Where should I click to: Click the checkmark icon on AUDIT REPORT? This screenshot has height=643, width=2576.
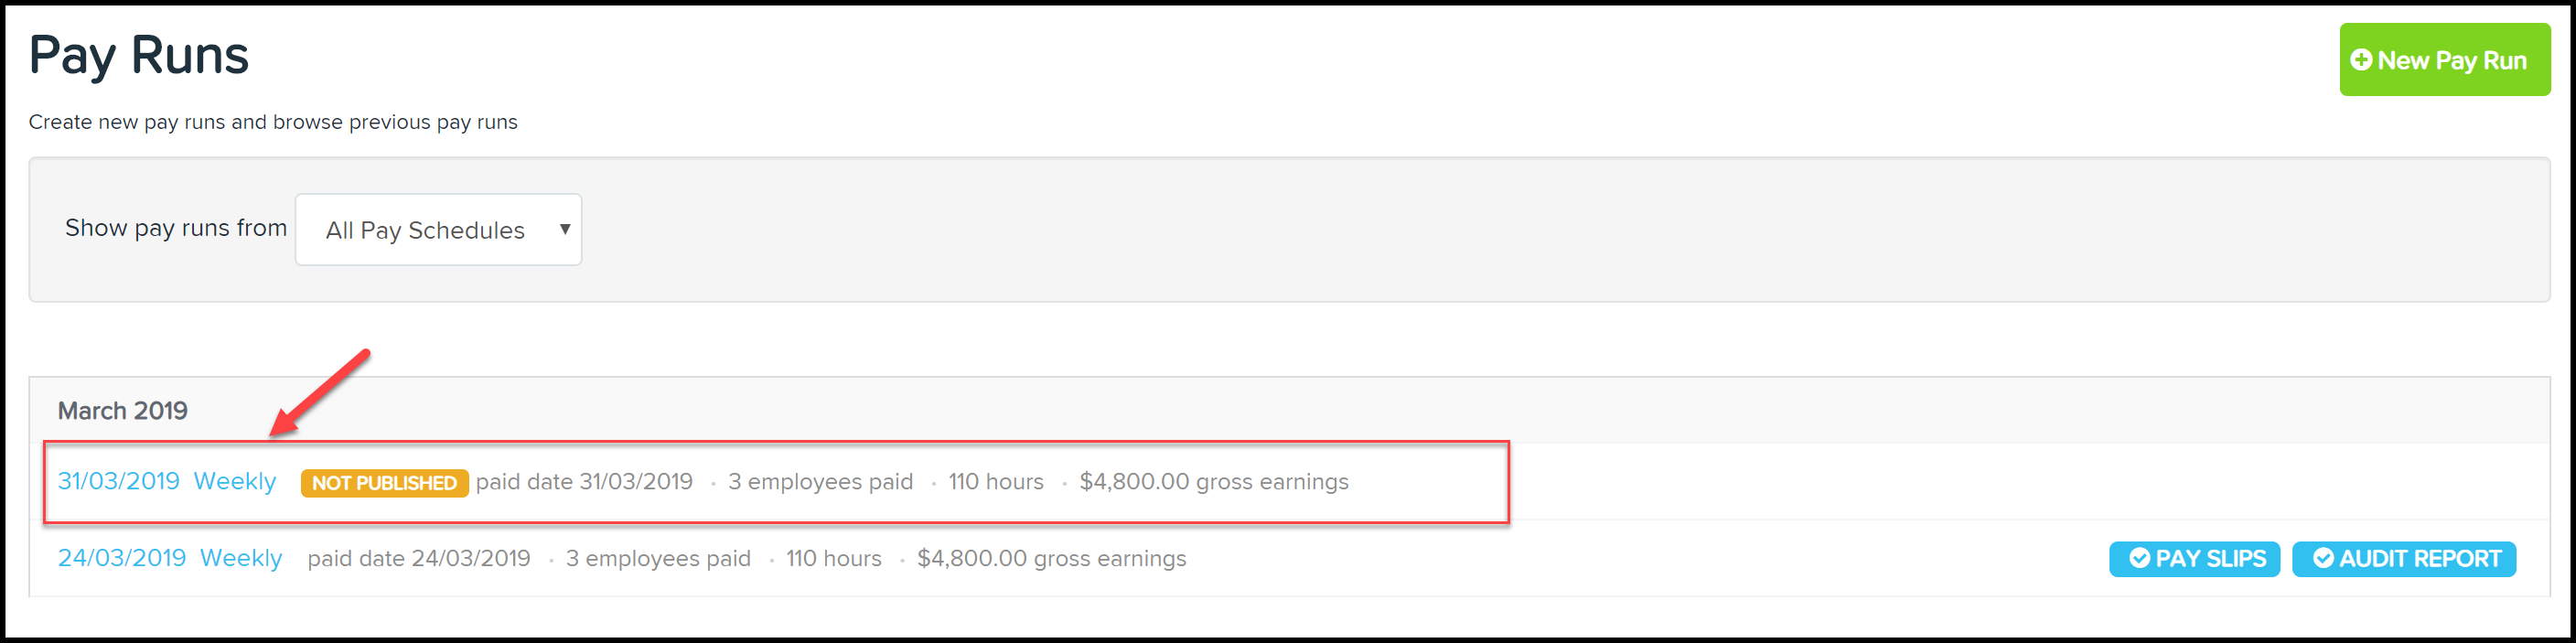coord(2323,558)
